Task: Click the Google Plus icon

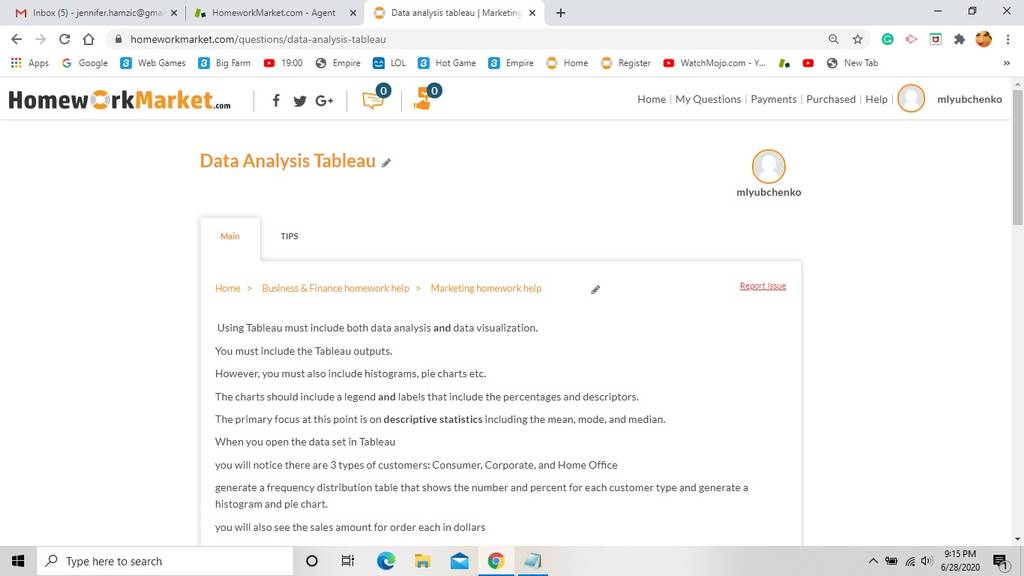Action: pyautogui.click(x=324, y=101)
